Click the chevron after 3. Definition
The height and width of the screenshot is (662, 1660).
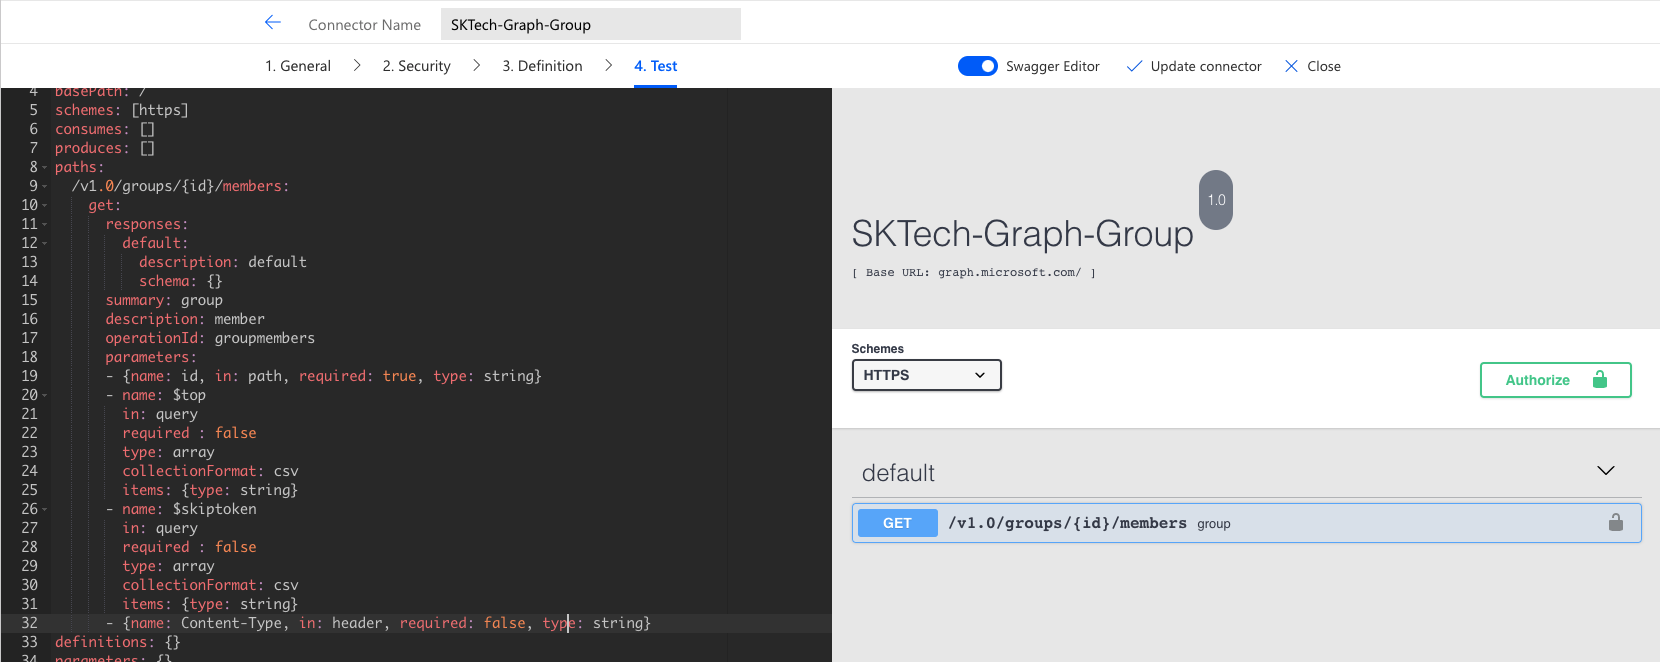tap(608, 66)
